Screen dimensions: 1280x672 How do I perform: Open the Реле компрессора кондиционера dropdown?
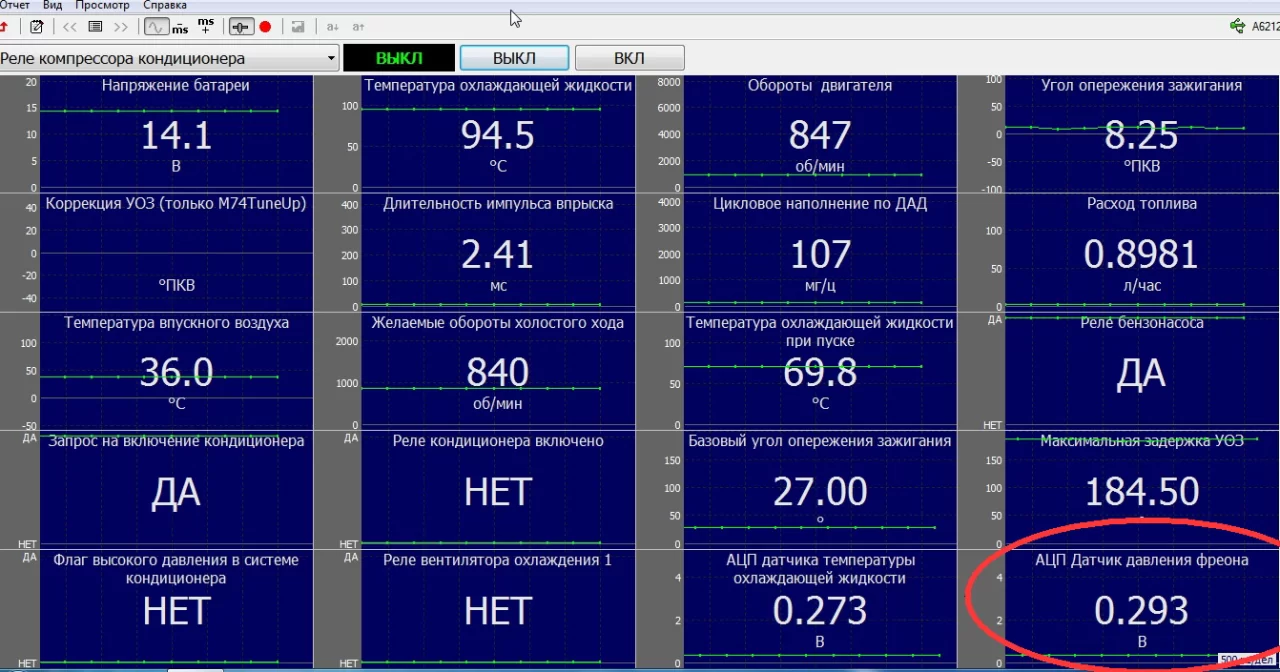coord(170,59)
